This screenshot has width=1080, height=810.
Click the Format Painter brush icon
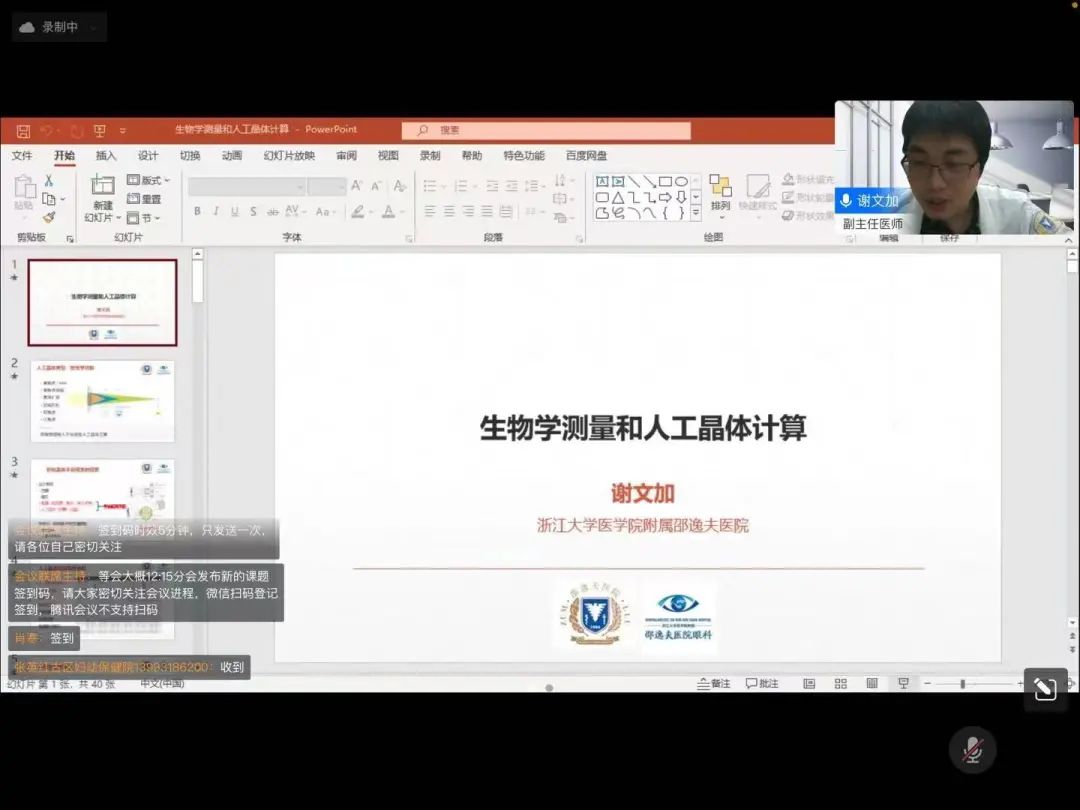[x=48, y=216]
